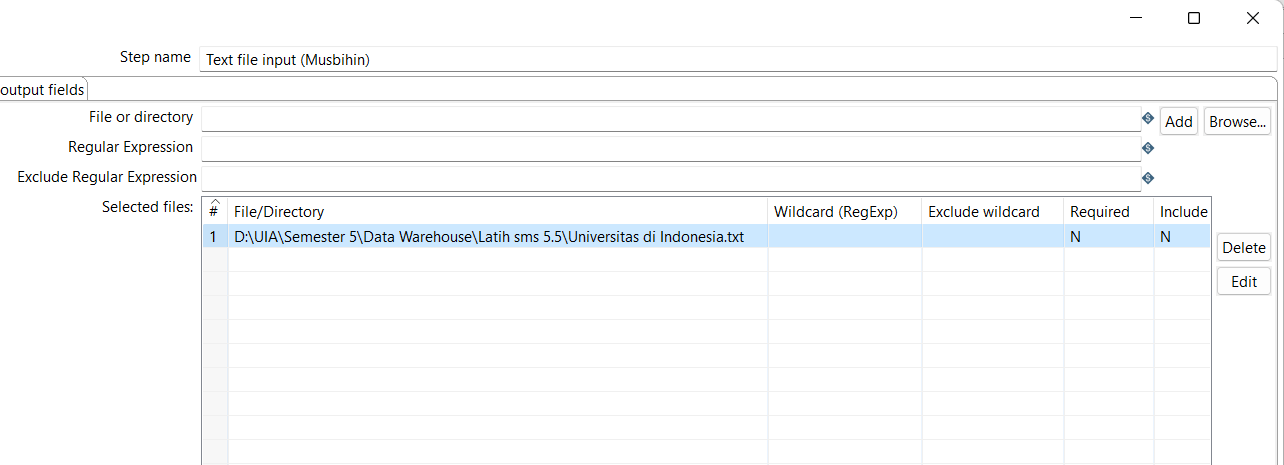The height and width of the screenshot is (465, 1284).
Task: Open the Browse... file dialog
Action: (1237, 121)
